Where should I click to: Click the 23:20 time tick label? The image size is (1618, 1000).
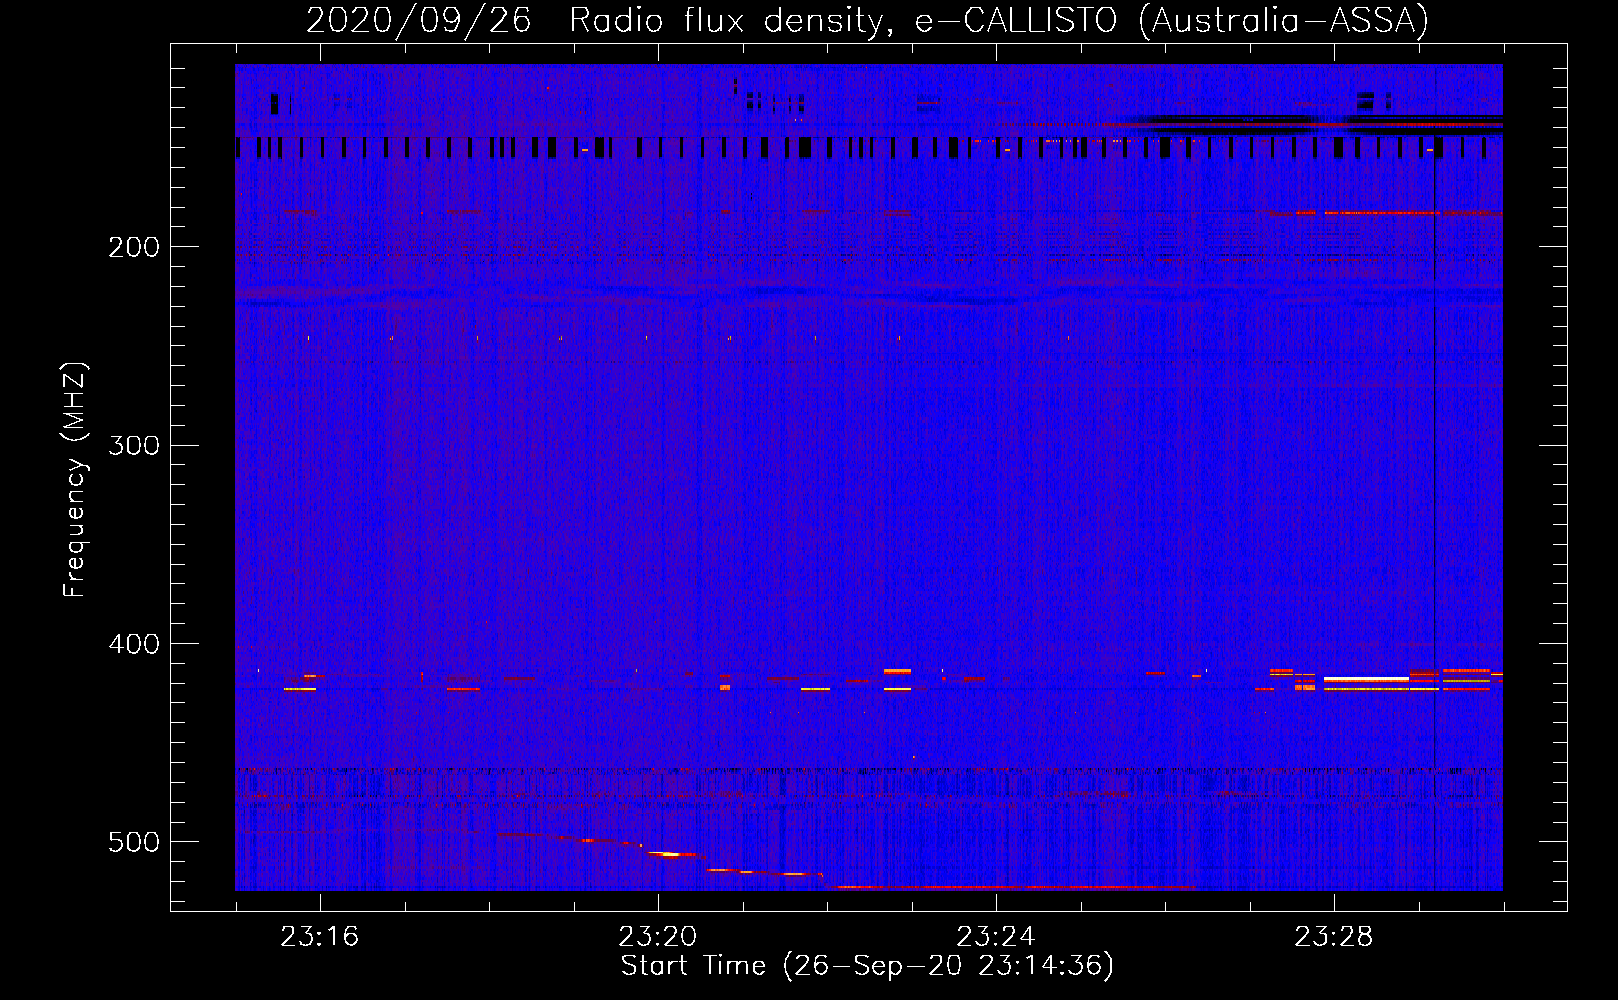click(x=658, y=937)
